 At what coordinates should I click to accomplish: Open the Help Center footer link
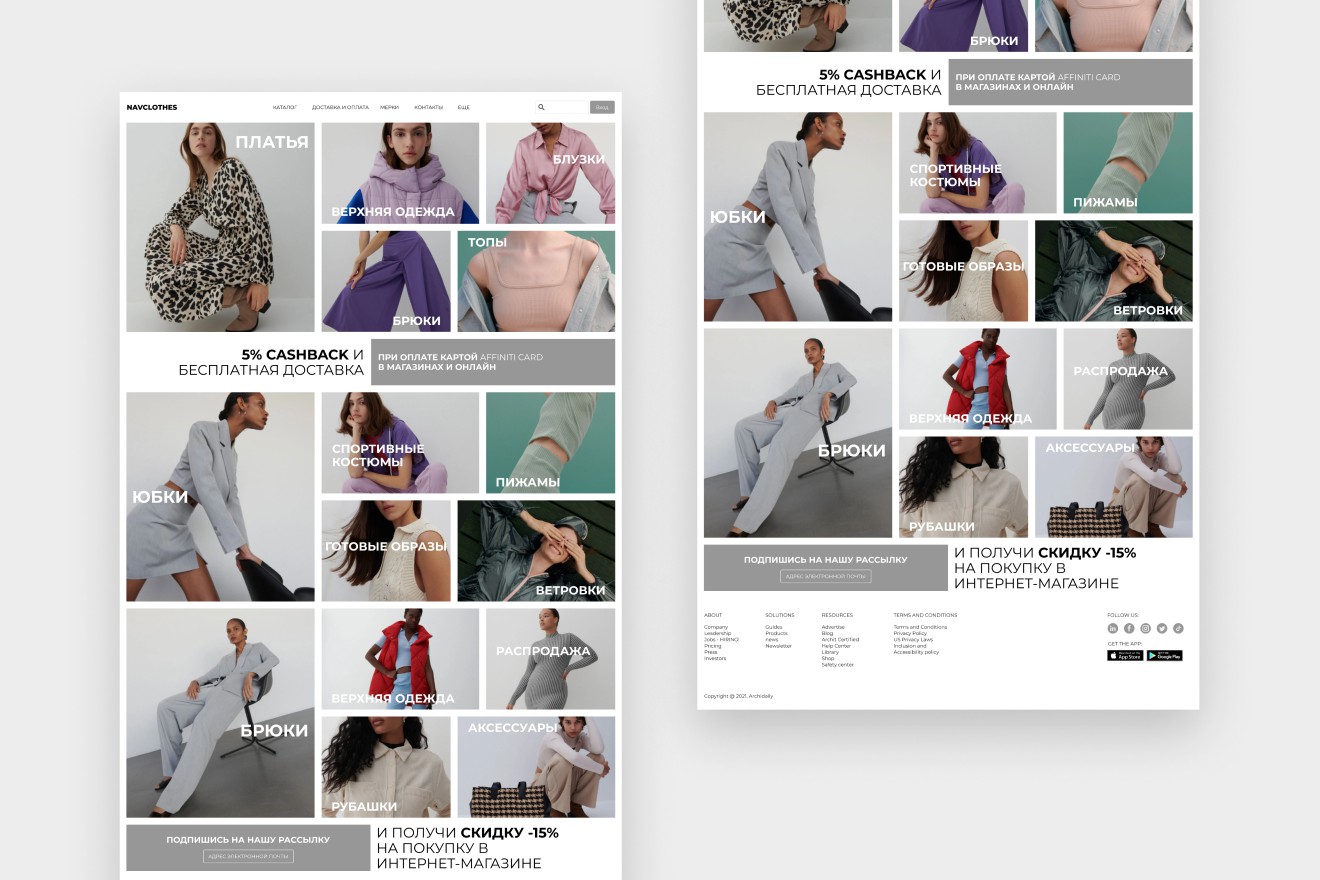835,645
